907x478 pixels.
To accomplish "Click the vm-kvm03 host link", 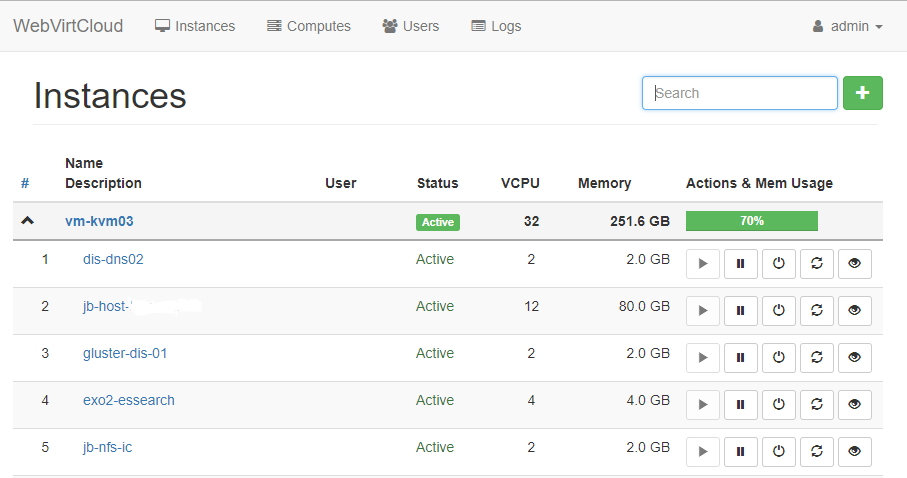I will 97,222.
